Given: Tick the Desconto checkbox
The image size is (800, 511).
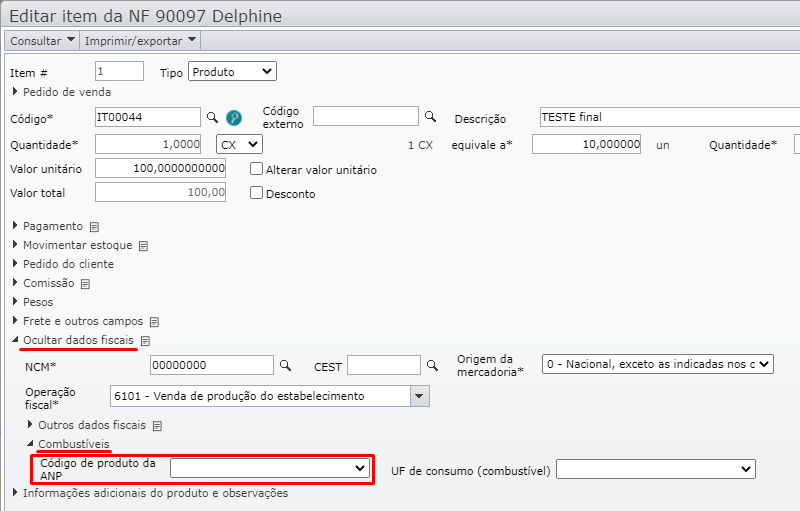Looking at the screenshot, I should (x=256, y=193).
